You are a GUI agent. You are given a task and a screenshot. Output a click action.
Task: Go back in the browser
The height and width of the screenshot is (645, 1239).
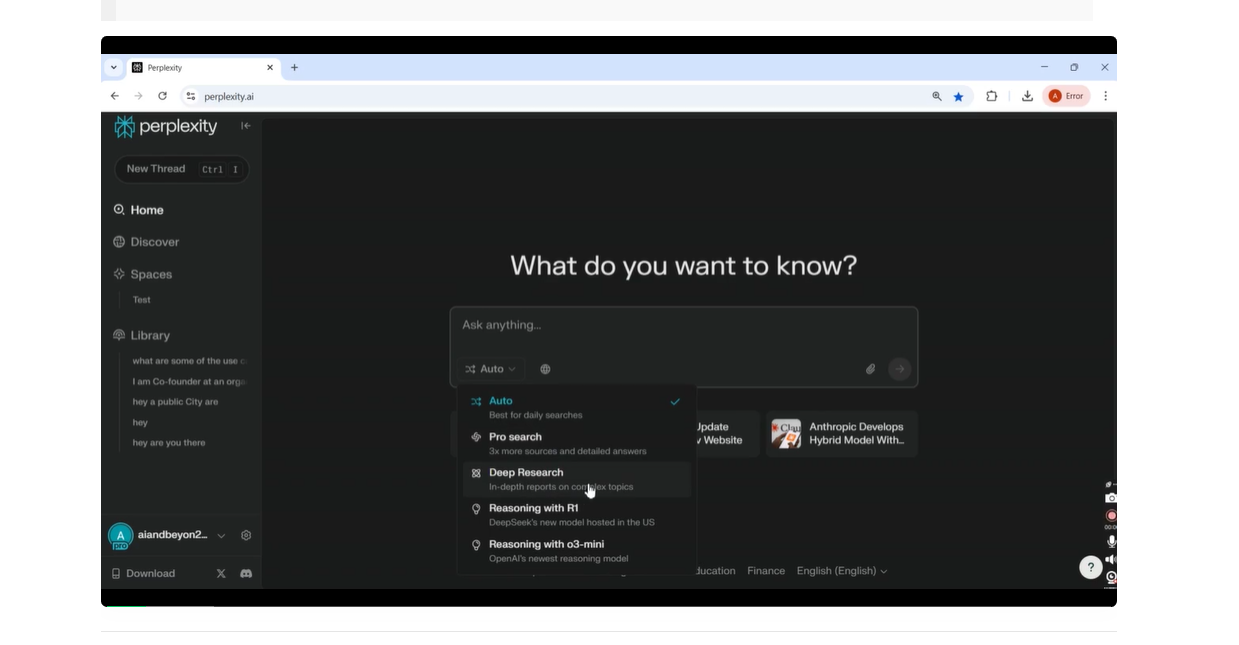[115, 96]
